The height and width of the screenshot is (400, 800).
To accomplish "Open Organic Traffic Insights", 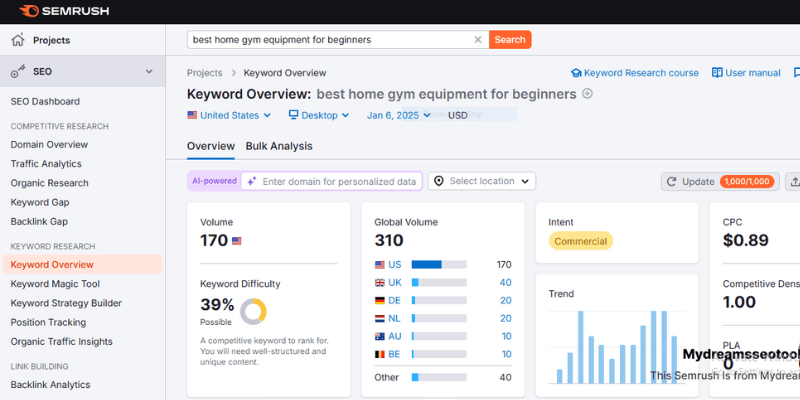I will [62, 342].
